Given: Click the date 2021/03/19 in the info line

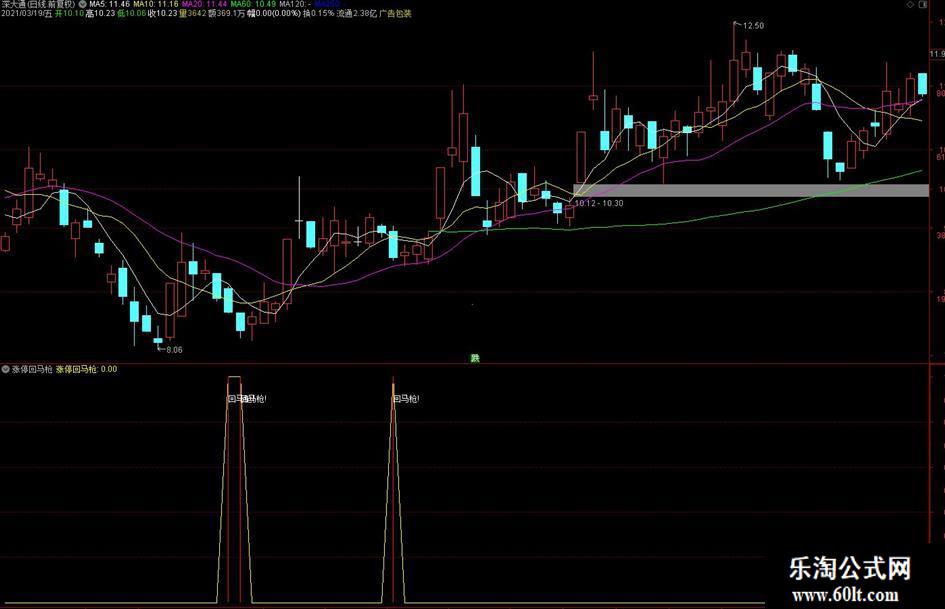Looking at the screenshot, I should 26,13.
